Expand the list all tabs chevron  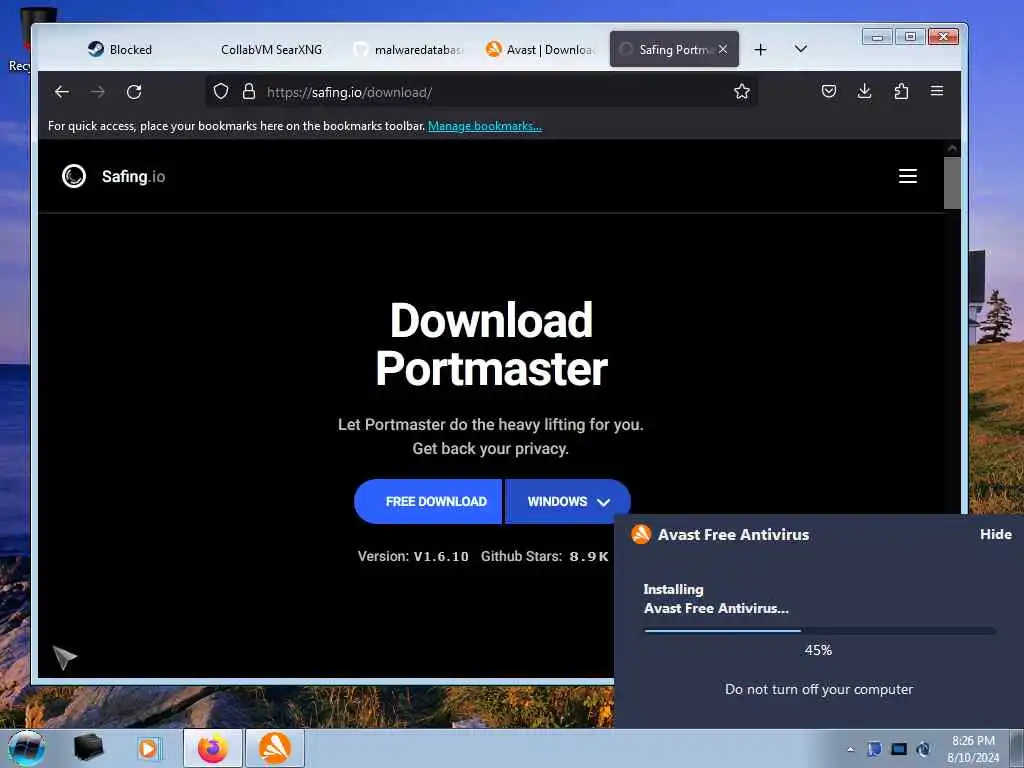click(801, 49)
